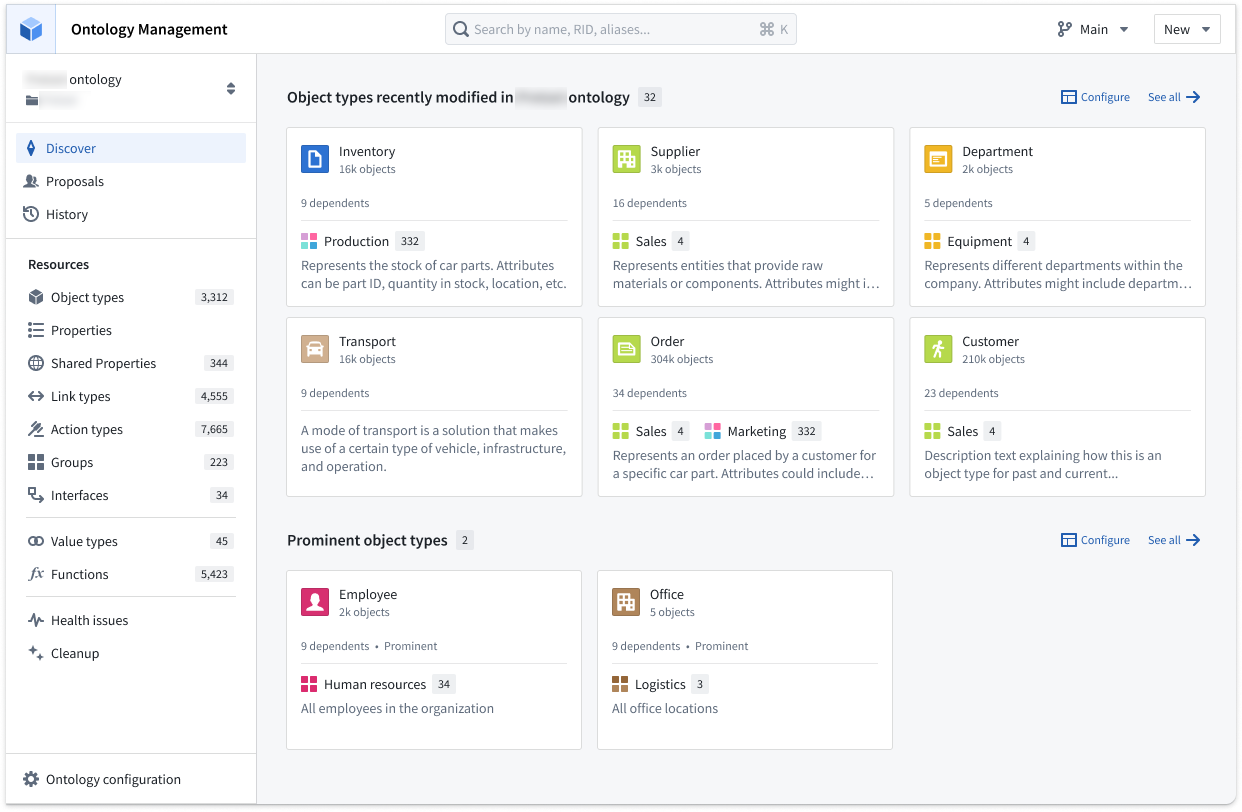Click See all for recently modified object types
Image resolution: width=1242 pixels, height=812 pixels.
coord(1174,97)
